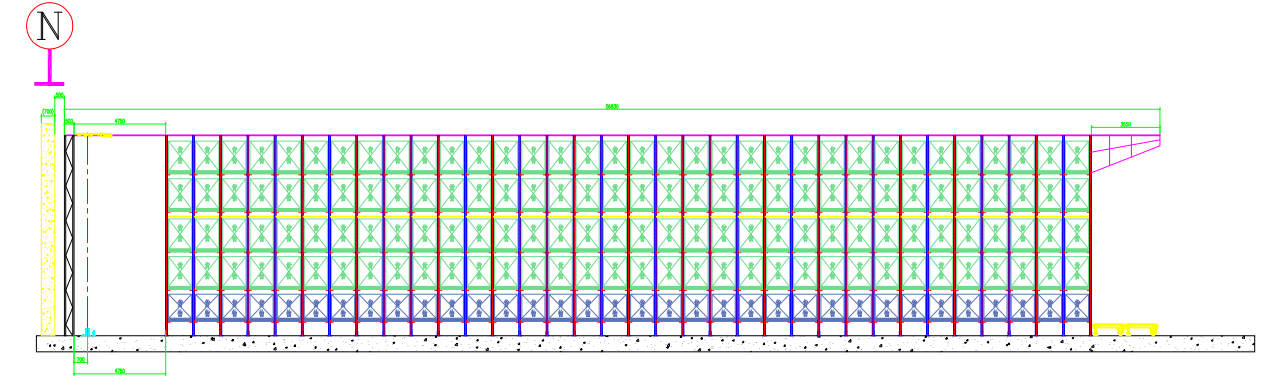Screen dimensions: 1273x390
Task: Select the small cyan marker at floor
Action: tap(90, 331)
